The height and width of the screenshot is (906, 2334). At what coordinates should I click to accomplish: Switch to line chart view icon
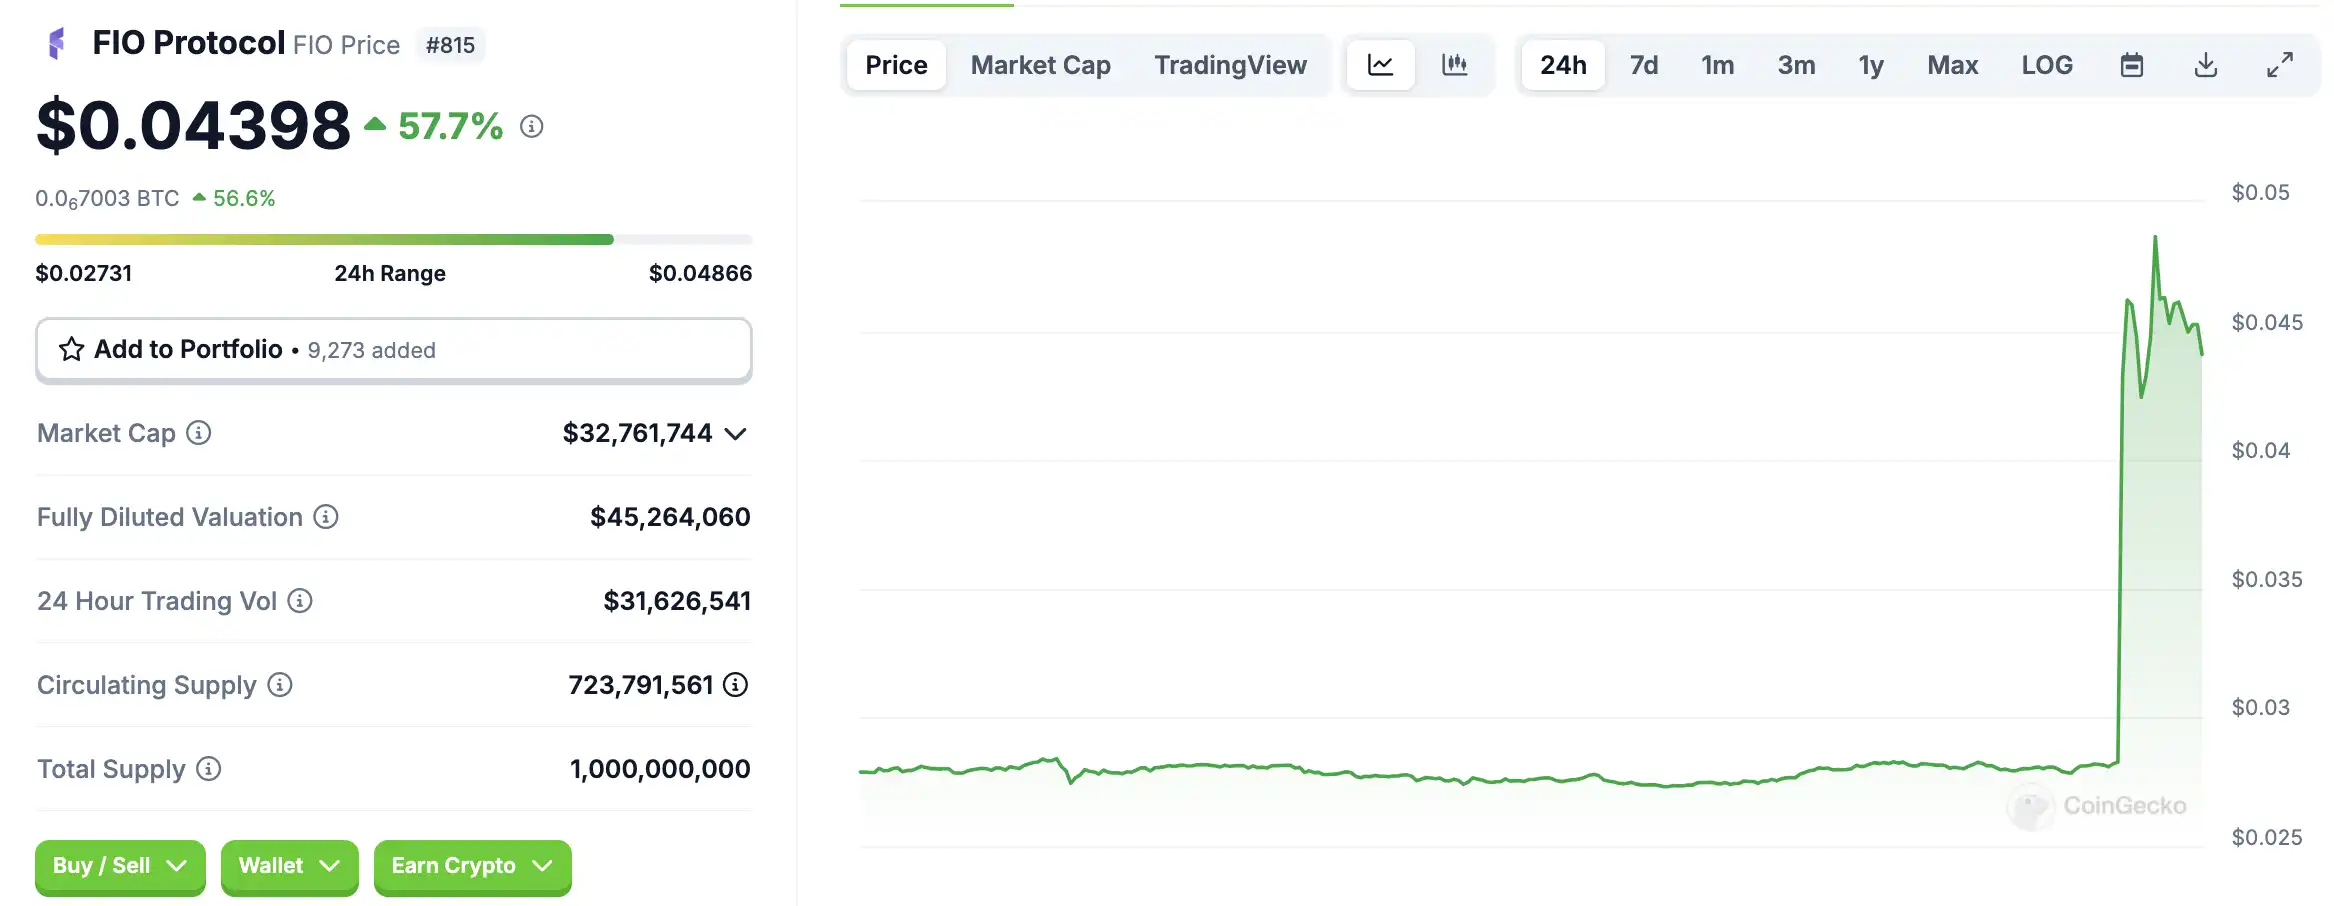pyautogui.click(x=1380, y=66)
